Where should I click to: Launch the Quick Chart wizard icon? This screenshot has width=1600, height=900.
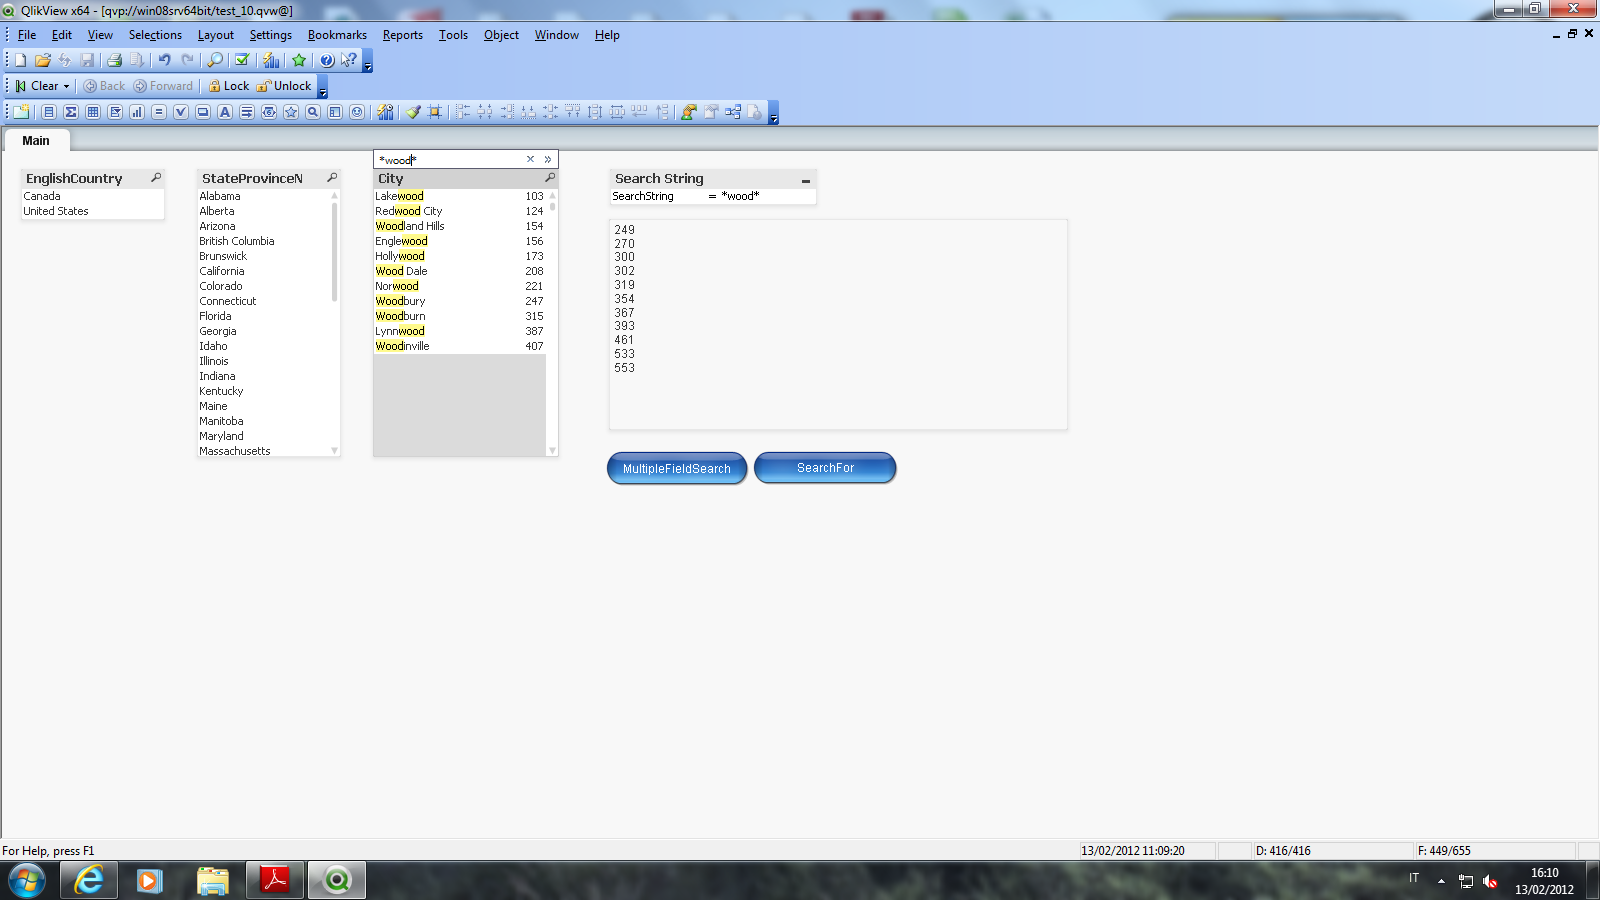click(271, 60)
